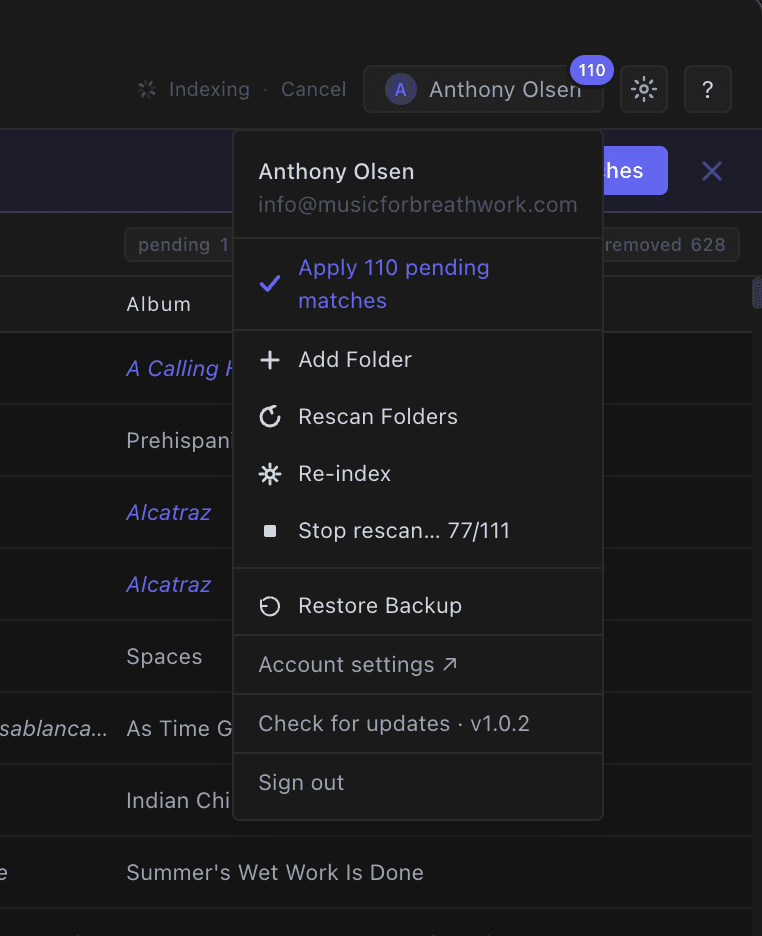Click the checkmark beside Apply pending matches
This screenshot has height=936, width=762.
(270, 284)
